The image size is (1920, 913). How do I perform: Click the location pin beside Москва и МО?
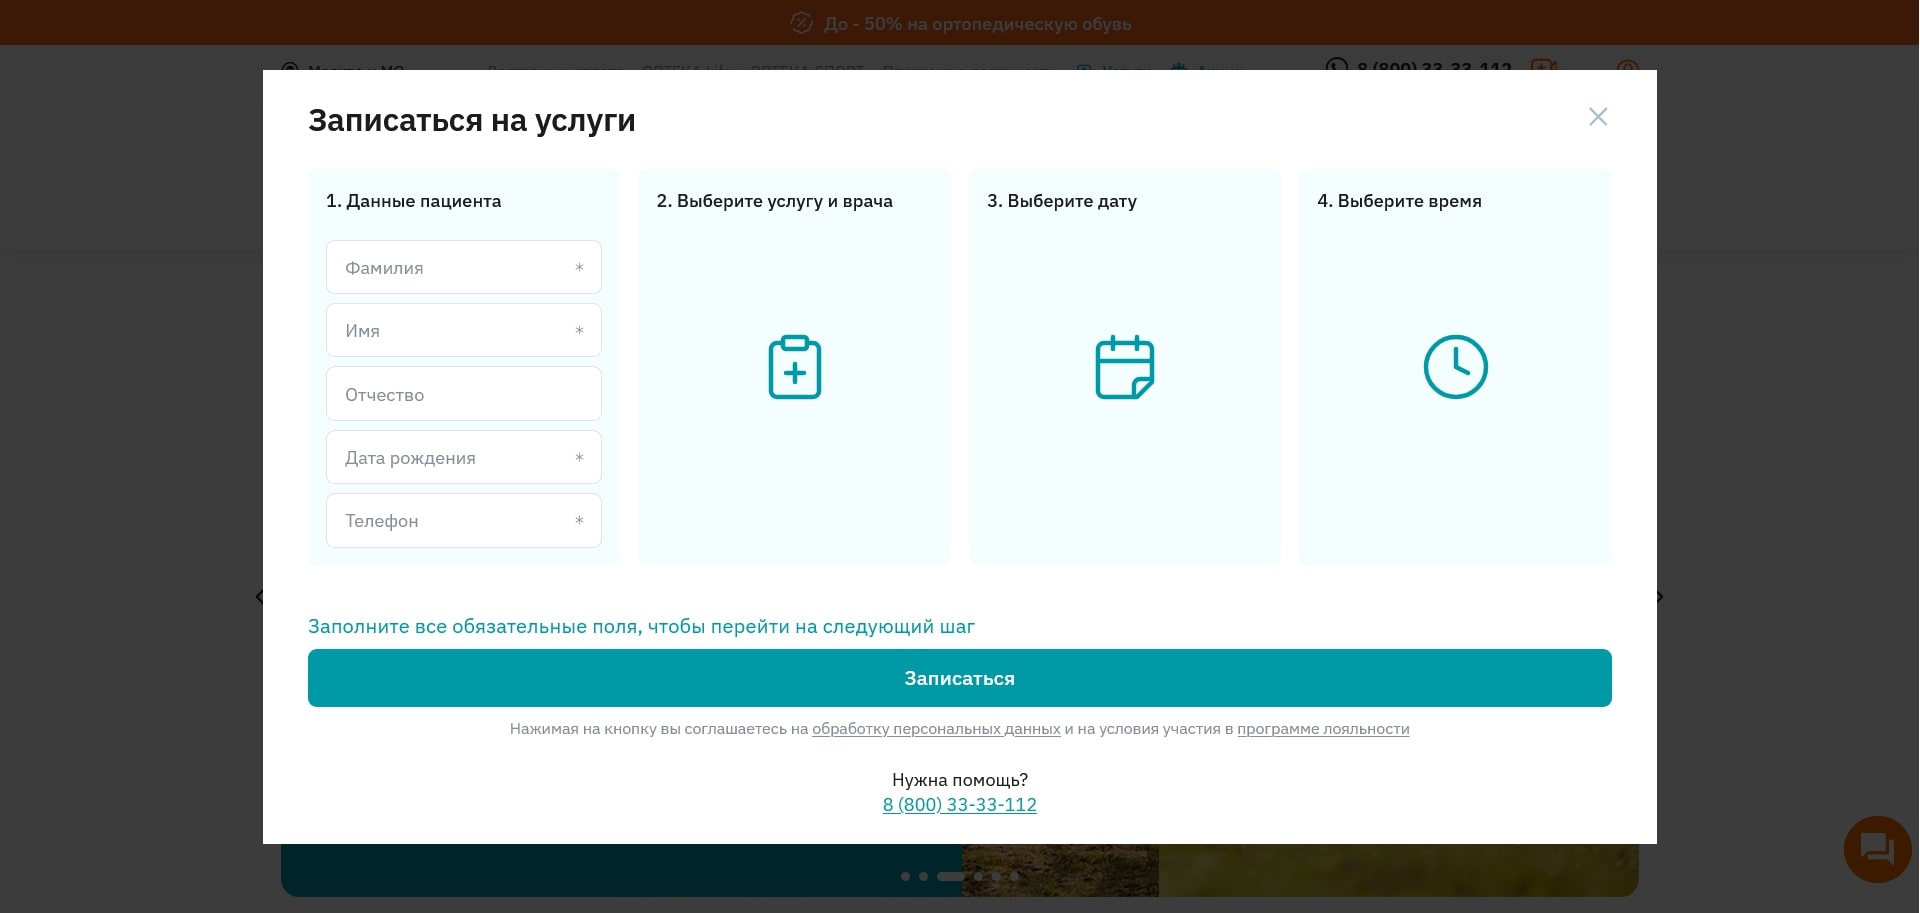(x=290, y=70)
